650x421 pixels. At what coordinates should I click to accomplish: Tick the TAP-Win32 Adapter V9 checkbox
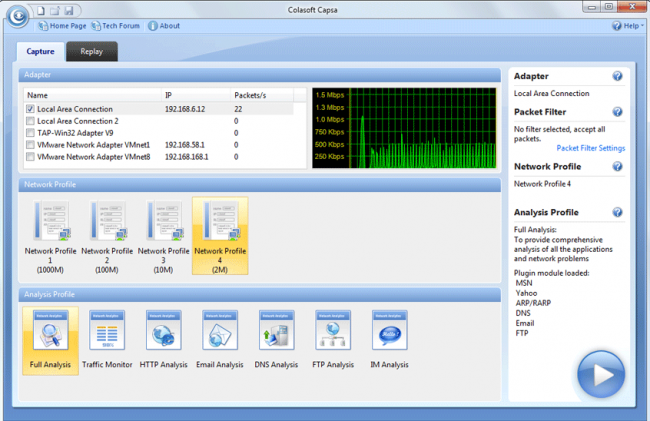31,133
